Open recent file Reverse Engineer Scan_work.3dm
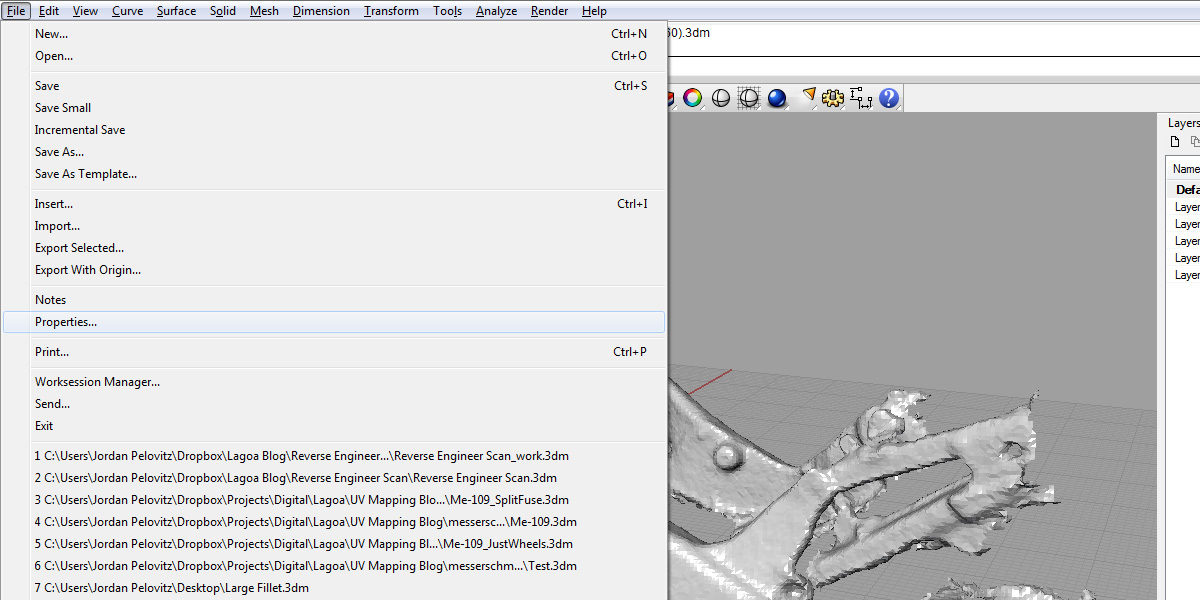Screen dimensions: 1200x600 (x=301, y=456)
